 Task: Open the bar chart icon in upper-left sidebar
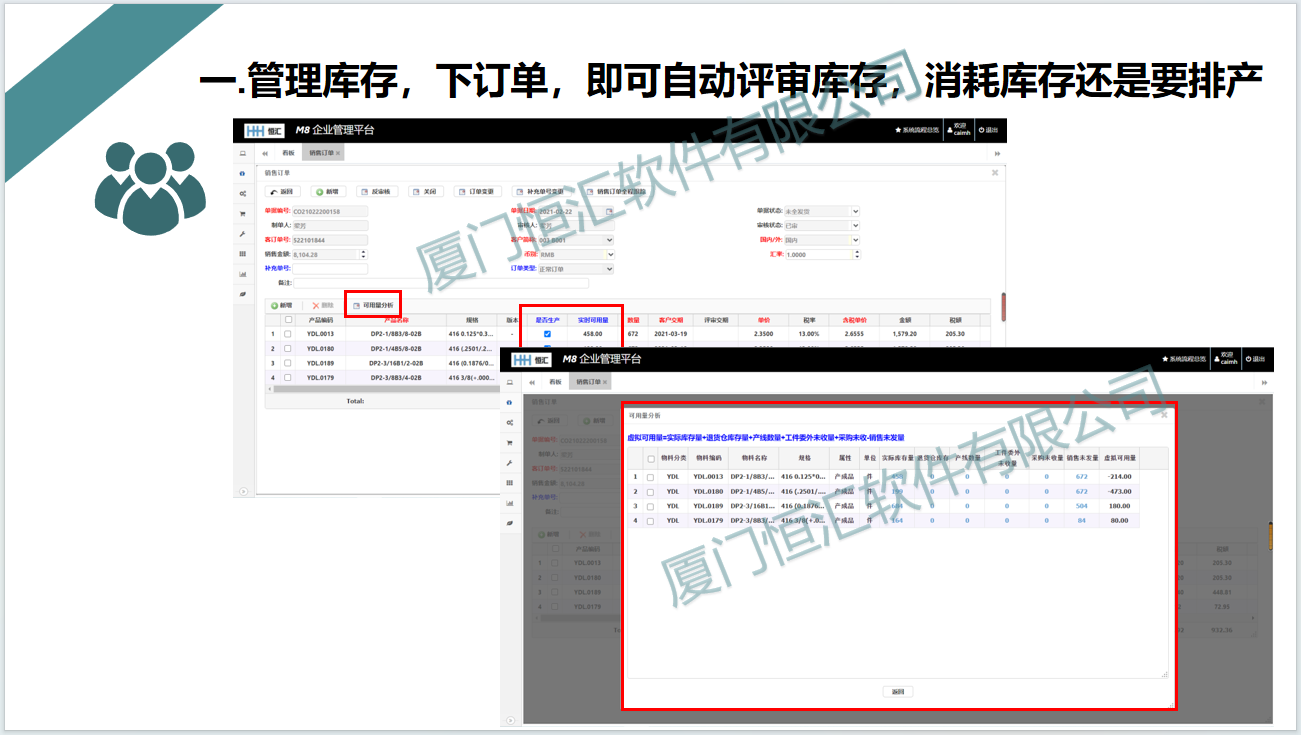[243, 274]
